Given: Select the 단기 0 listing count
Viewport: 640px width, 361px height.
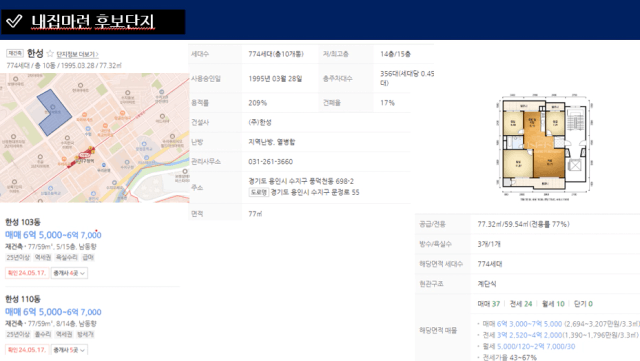Looking at the screenshot, I should (x=583, y=304).
